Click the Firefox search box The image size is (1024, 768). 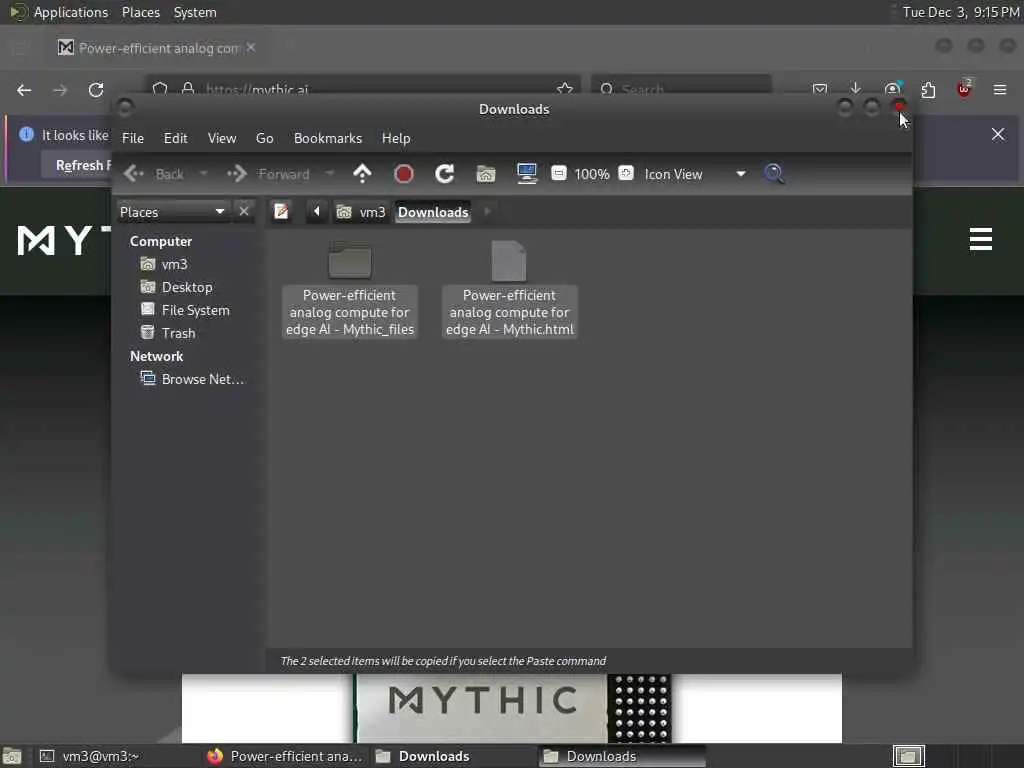tap(682, 89)
